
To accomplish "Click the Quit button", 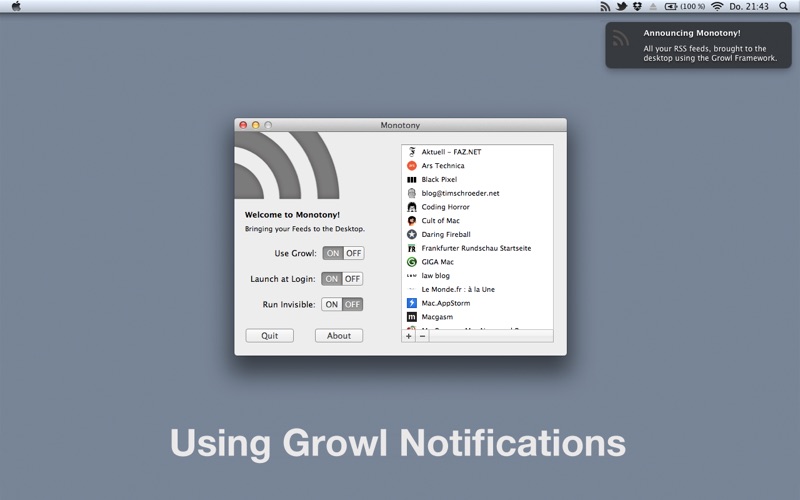I will click(x=269, y=335).
